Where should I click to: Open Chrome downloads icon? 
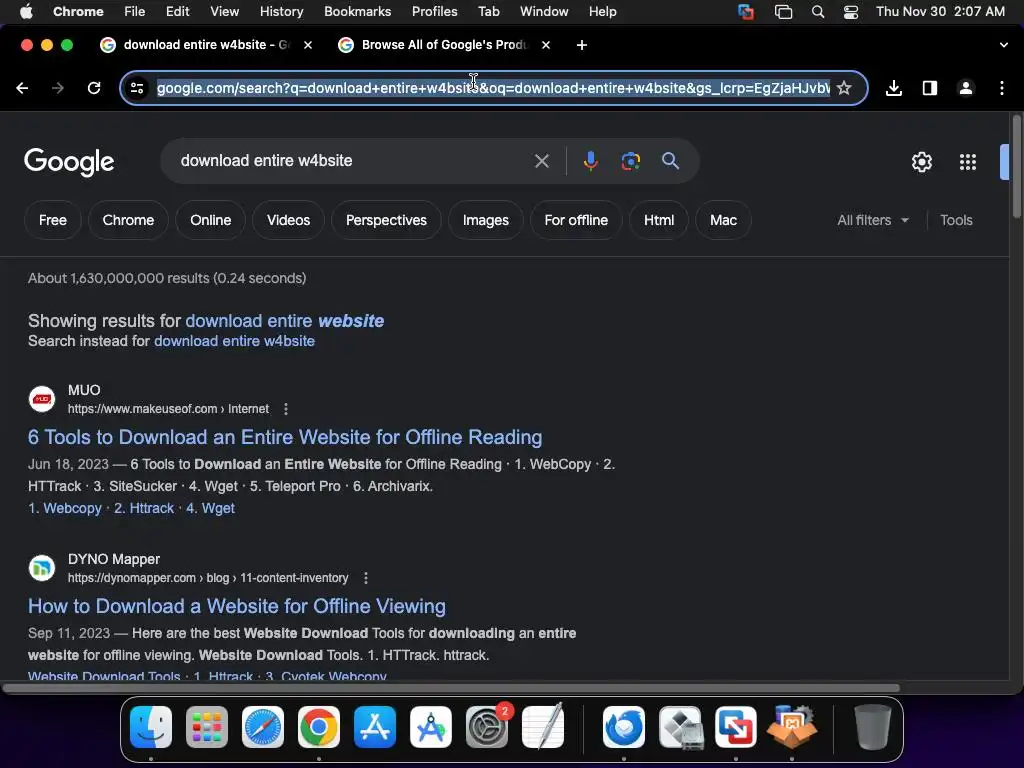(894, 88)
